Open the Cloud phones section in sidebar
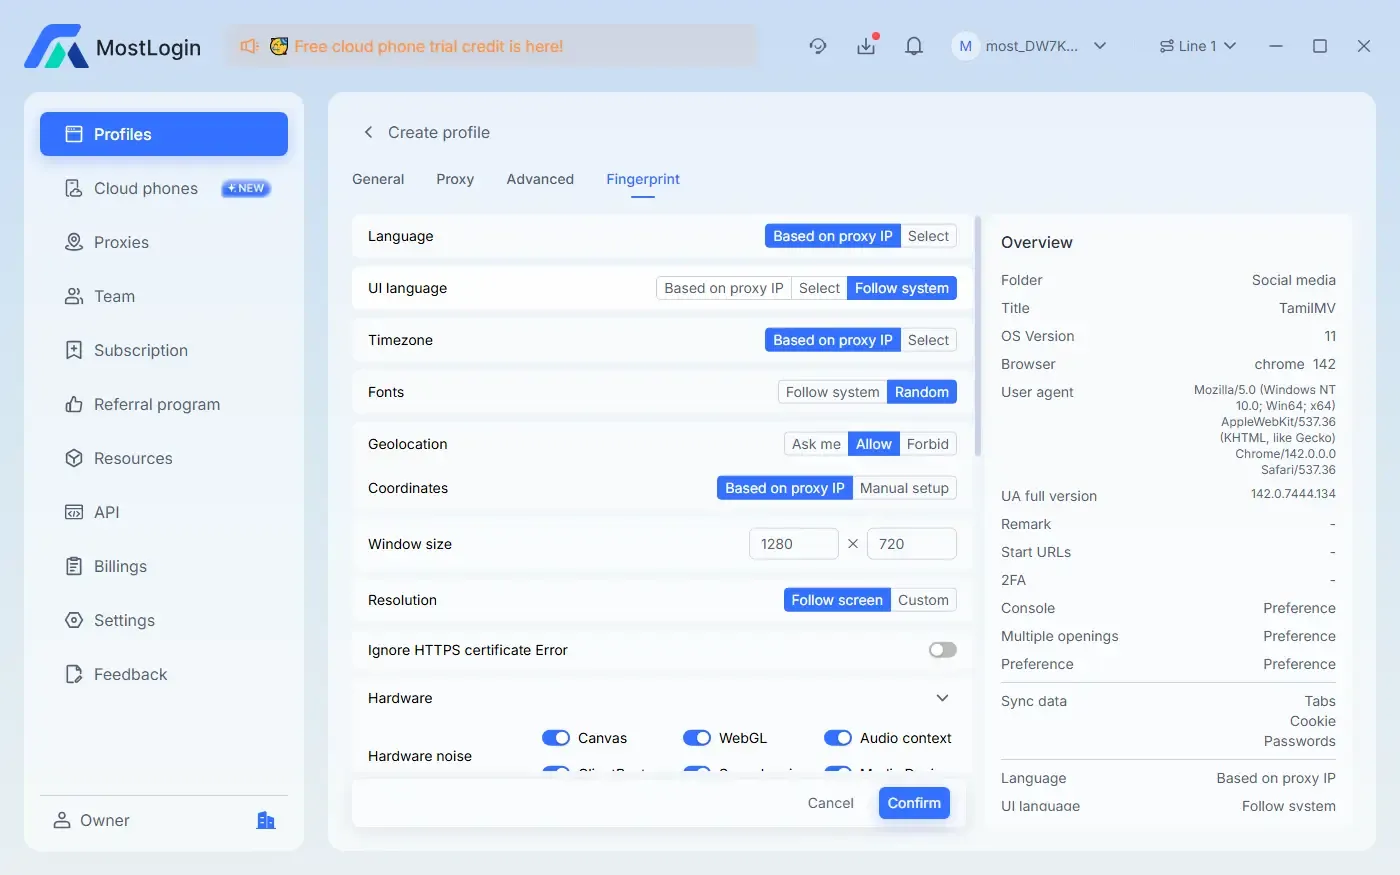The height and width of the screenshot is (875, 1400). [x=145, y=188]
